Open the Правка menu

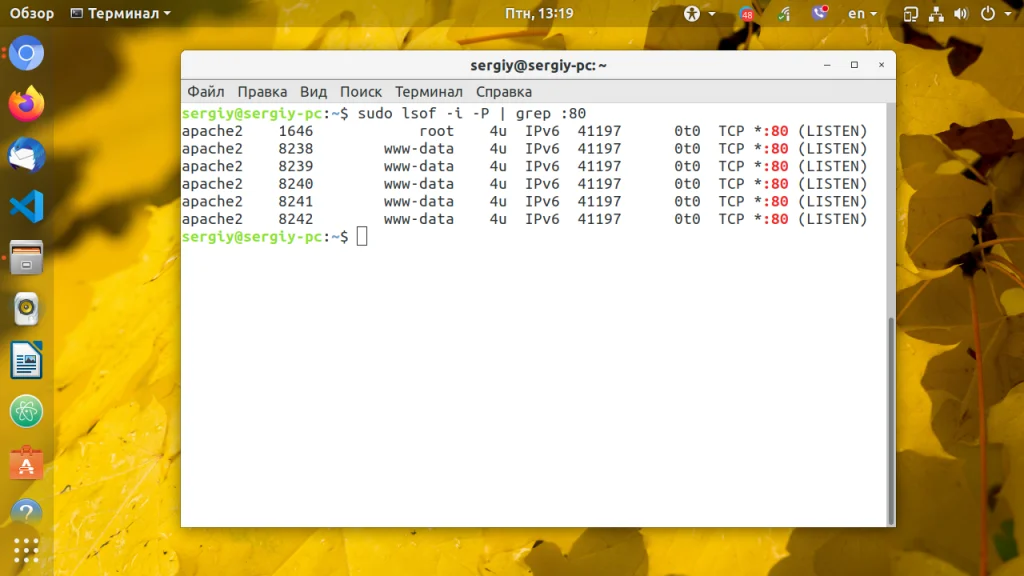[x=262, y=91]
